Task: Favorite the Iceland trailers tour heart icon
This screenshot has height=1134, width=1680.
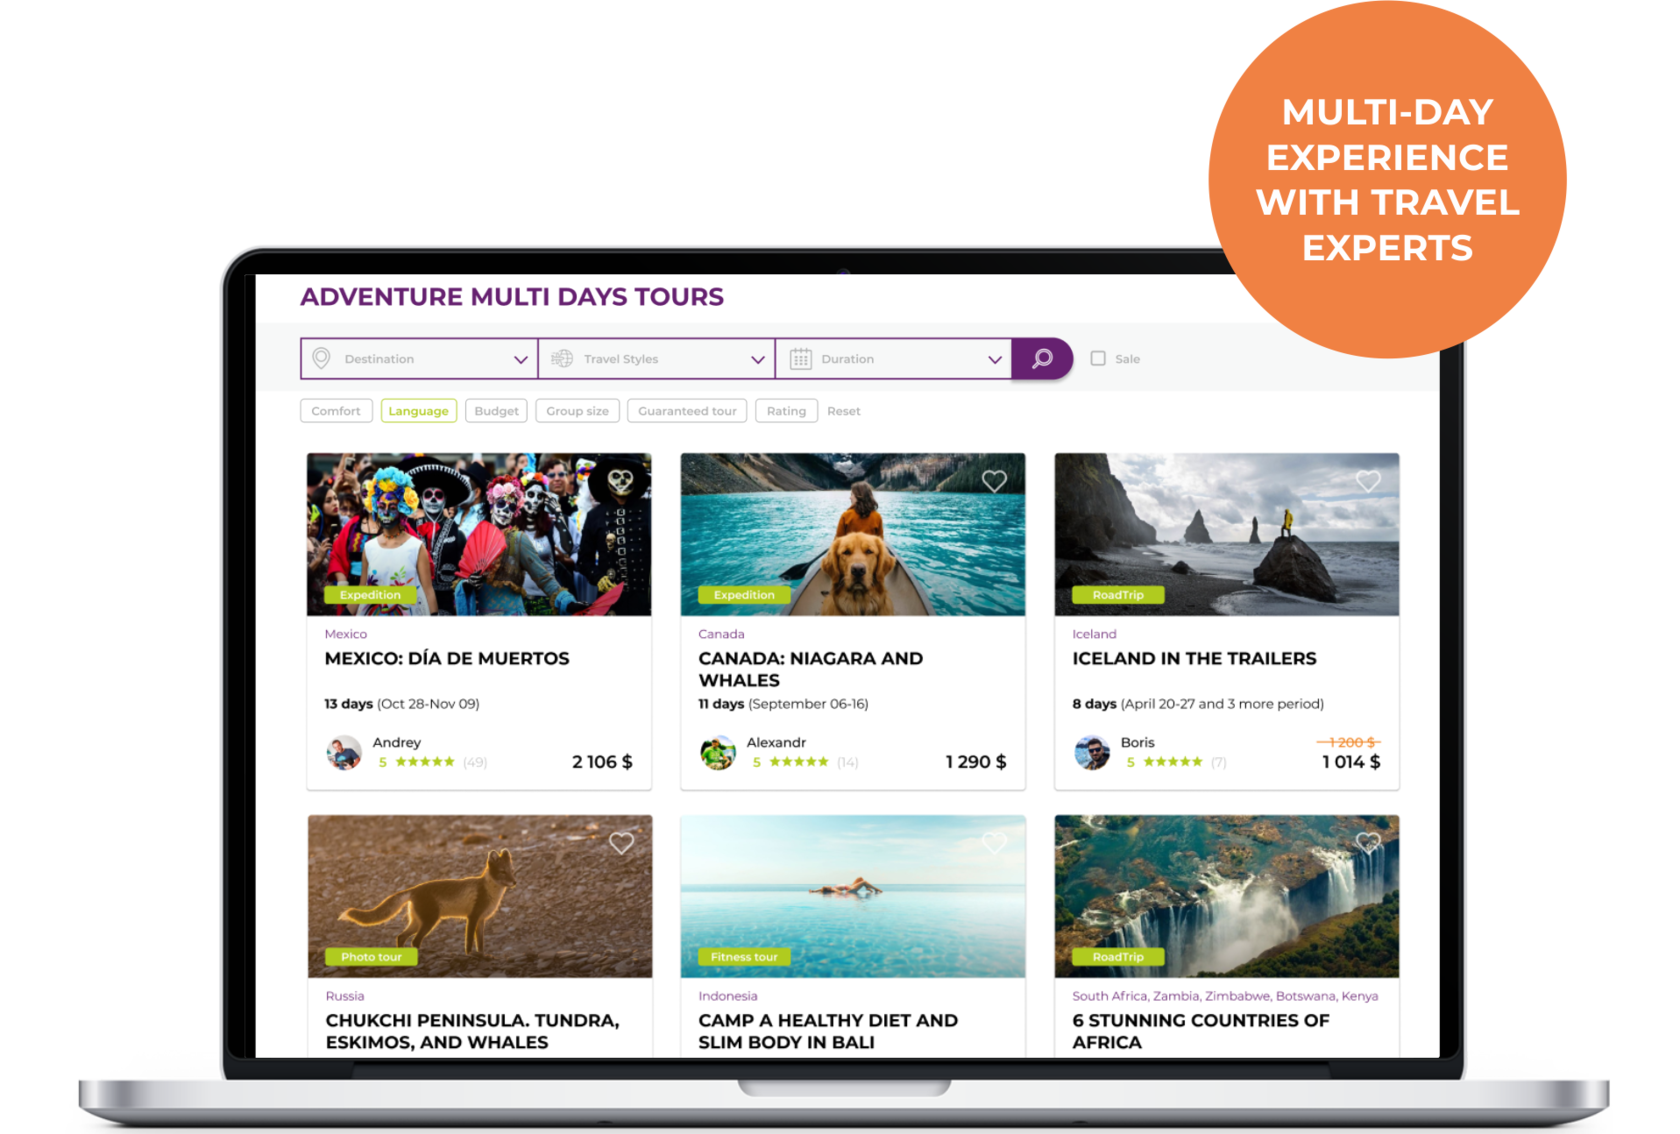Action: [1368, 481]
